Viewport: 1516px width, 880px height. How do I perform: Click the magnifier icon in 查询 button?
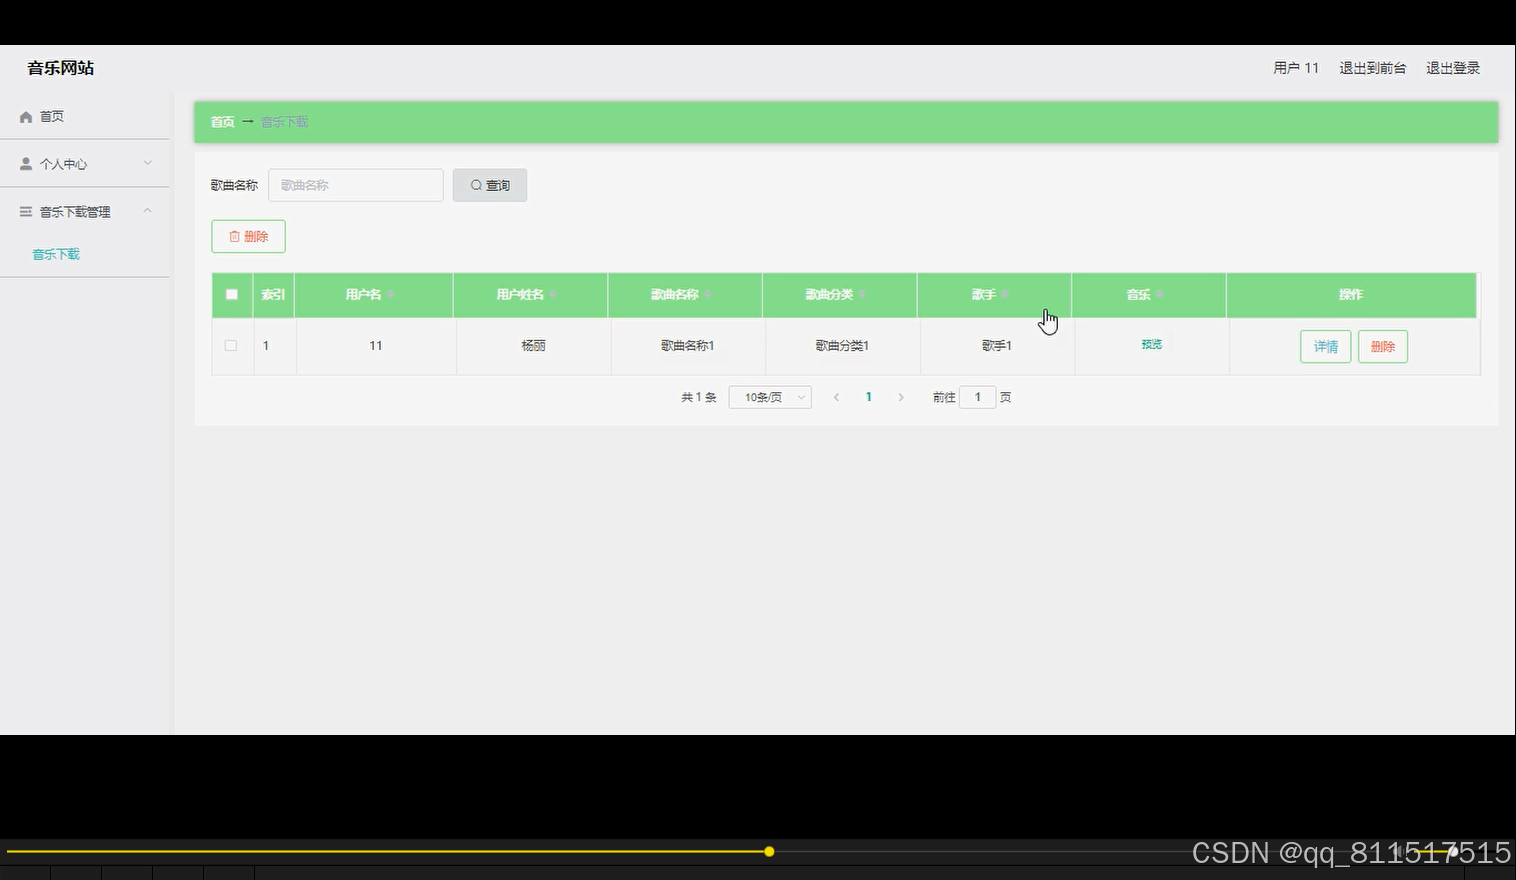pos(476,185)
